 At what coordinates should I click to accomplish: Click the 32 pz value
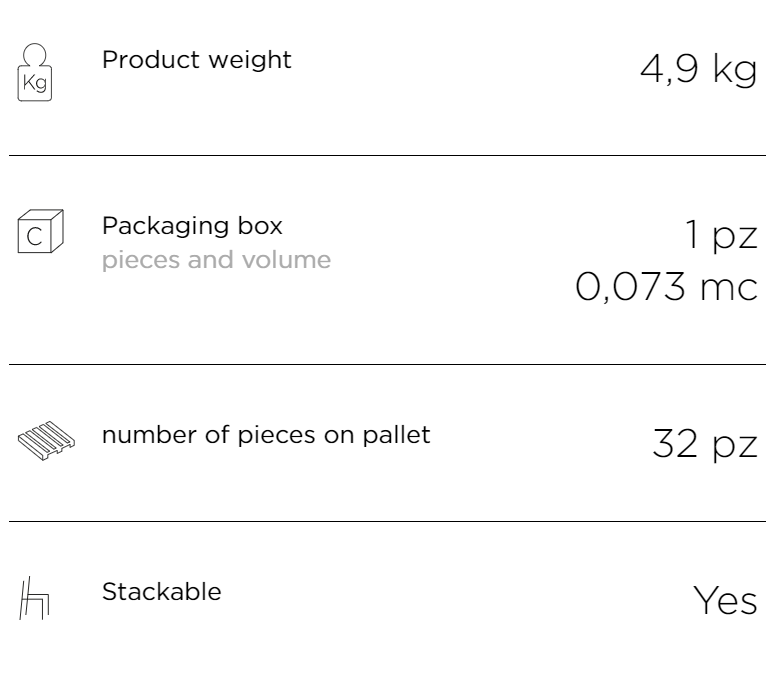point(705,444)
